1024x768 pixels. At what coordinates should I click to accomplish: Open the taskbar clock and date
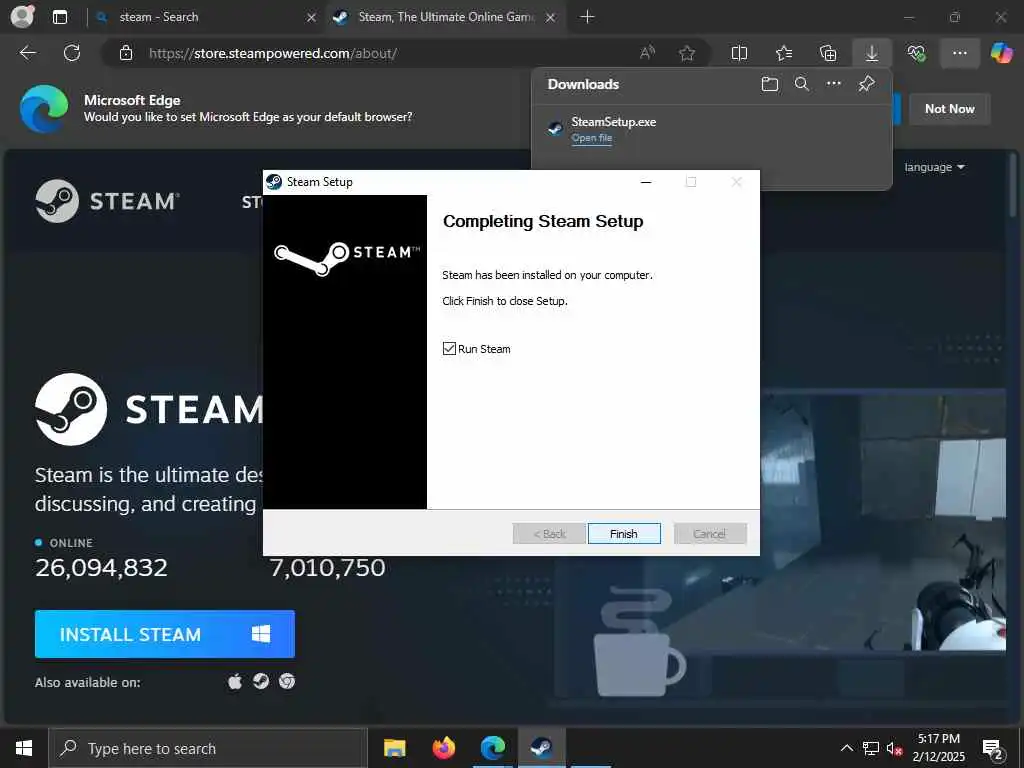(x=938, y=748)
